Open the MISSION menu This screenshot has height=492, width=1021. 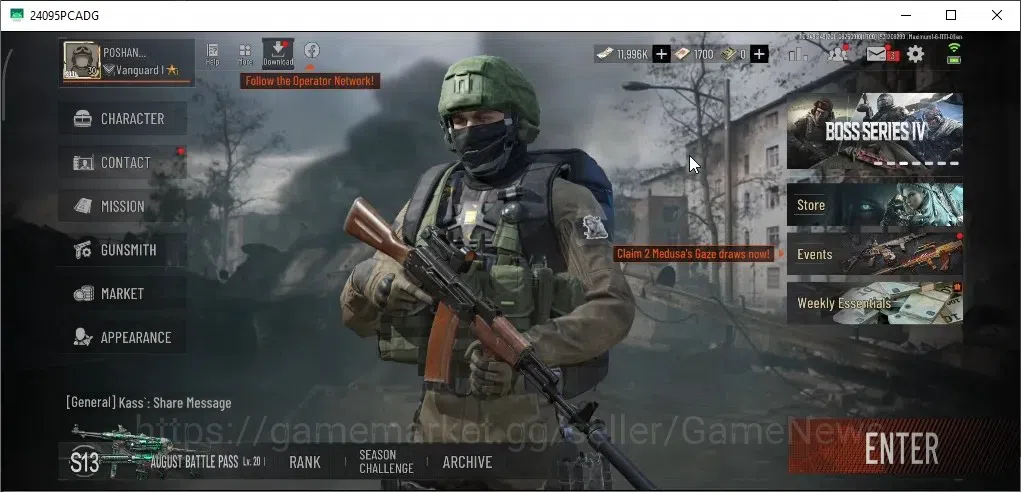coord(123,206)
